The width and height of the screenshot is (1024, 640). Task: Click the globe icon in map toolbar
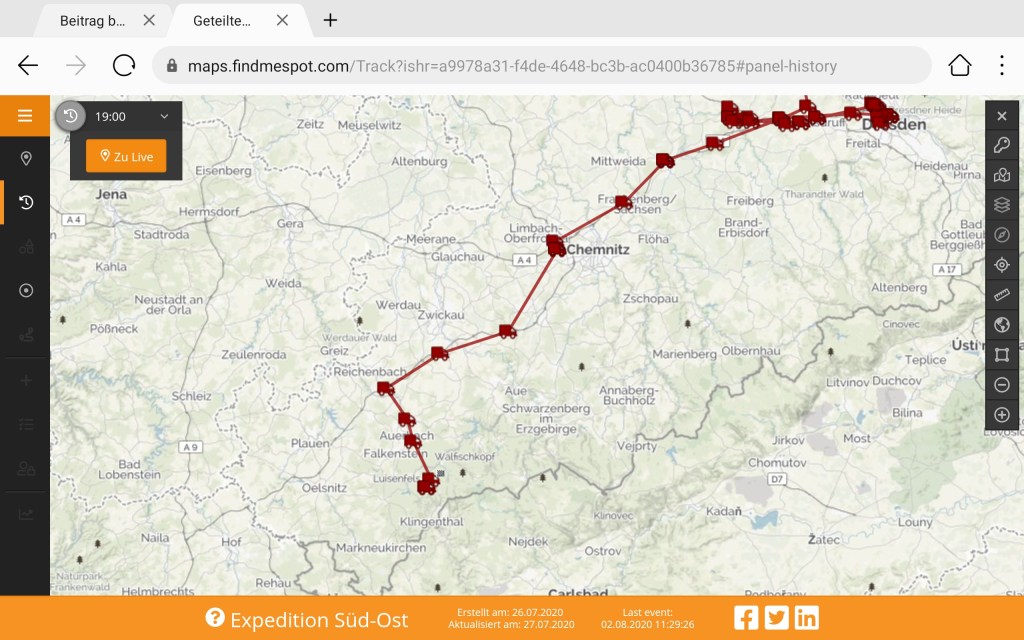tap(1002, 325)
